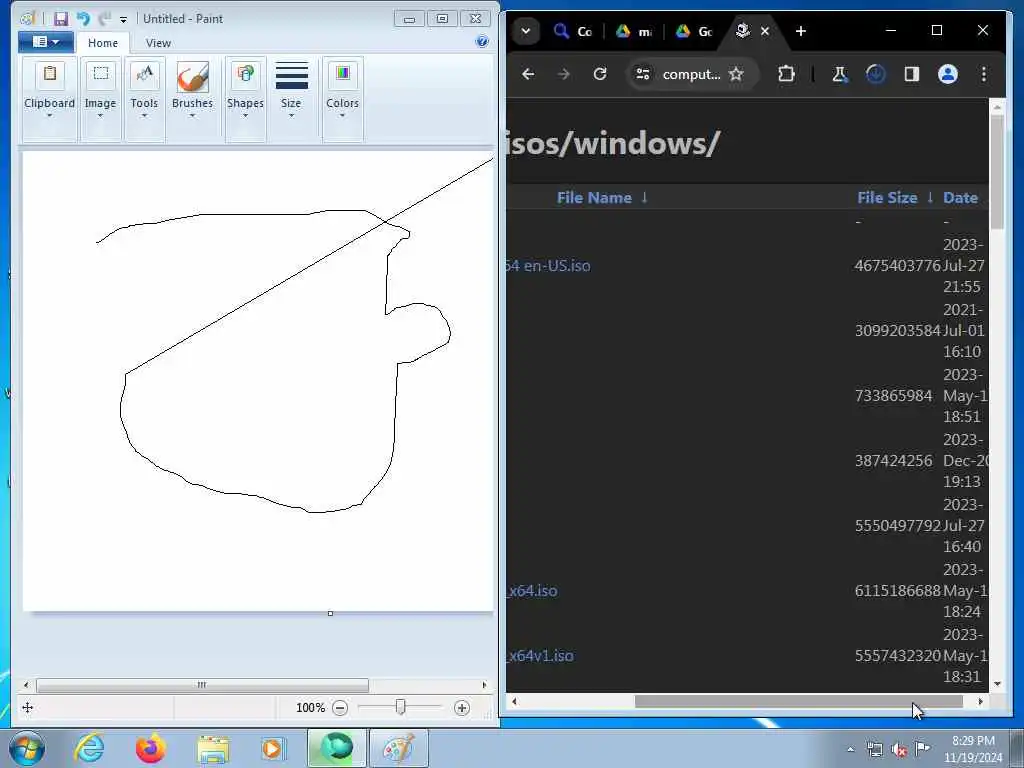Click file size value 733865984
The width and height of the screenshot is (1024, 768).
(x=893, y=396)
